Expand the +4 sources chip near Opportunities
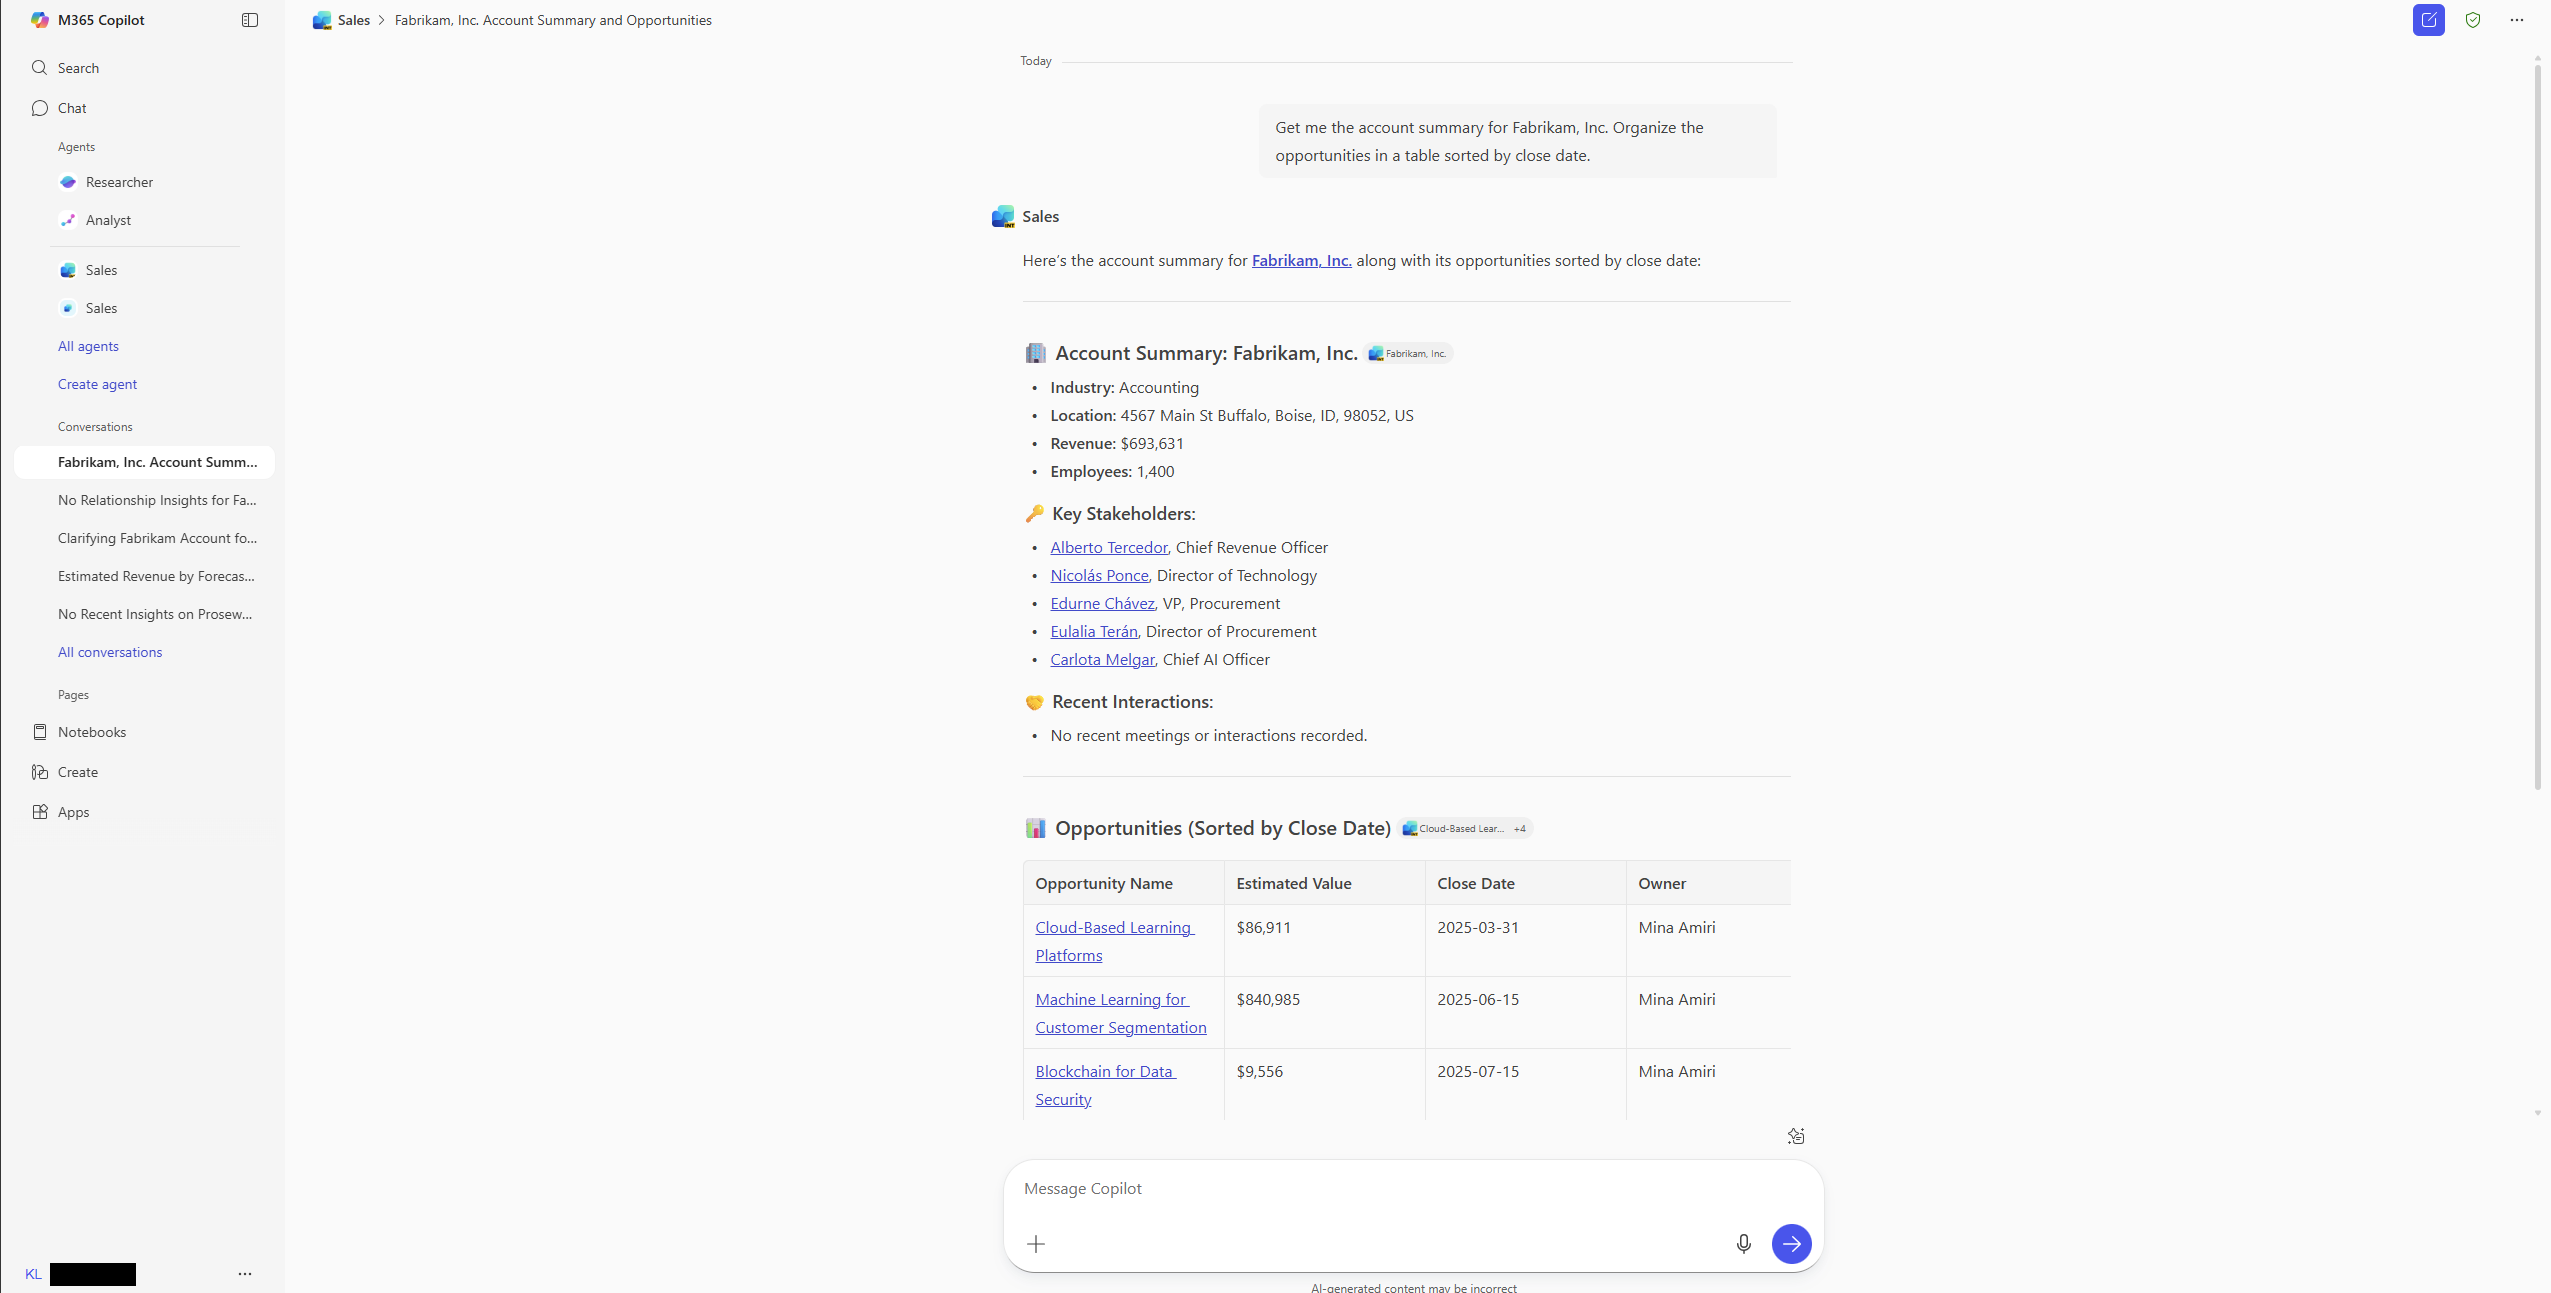Screen dimensions: 2551x1293 click(1518, 828)
